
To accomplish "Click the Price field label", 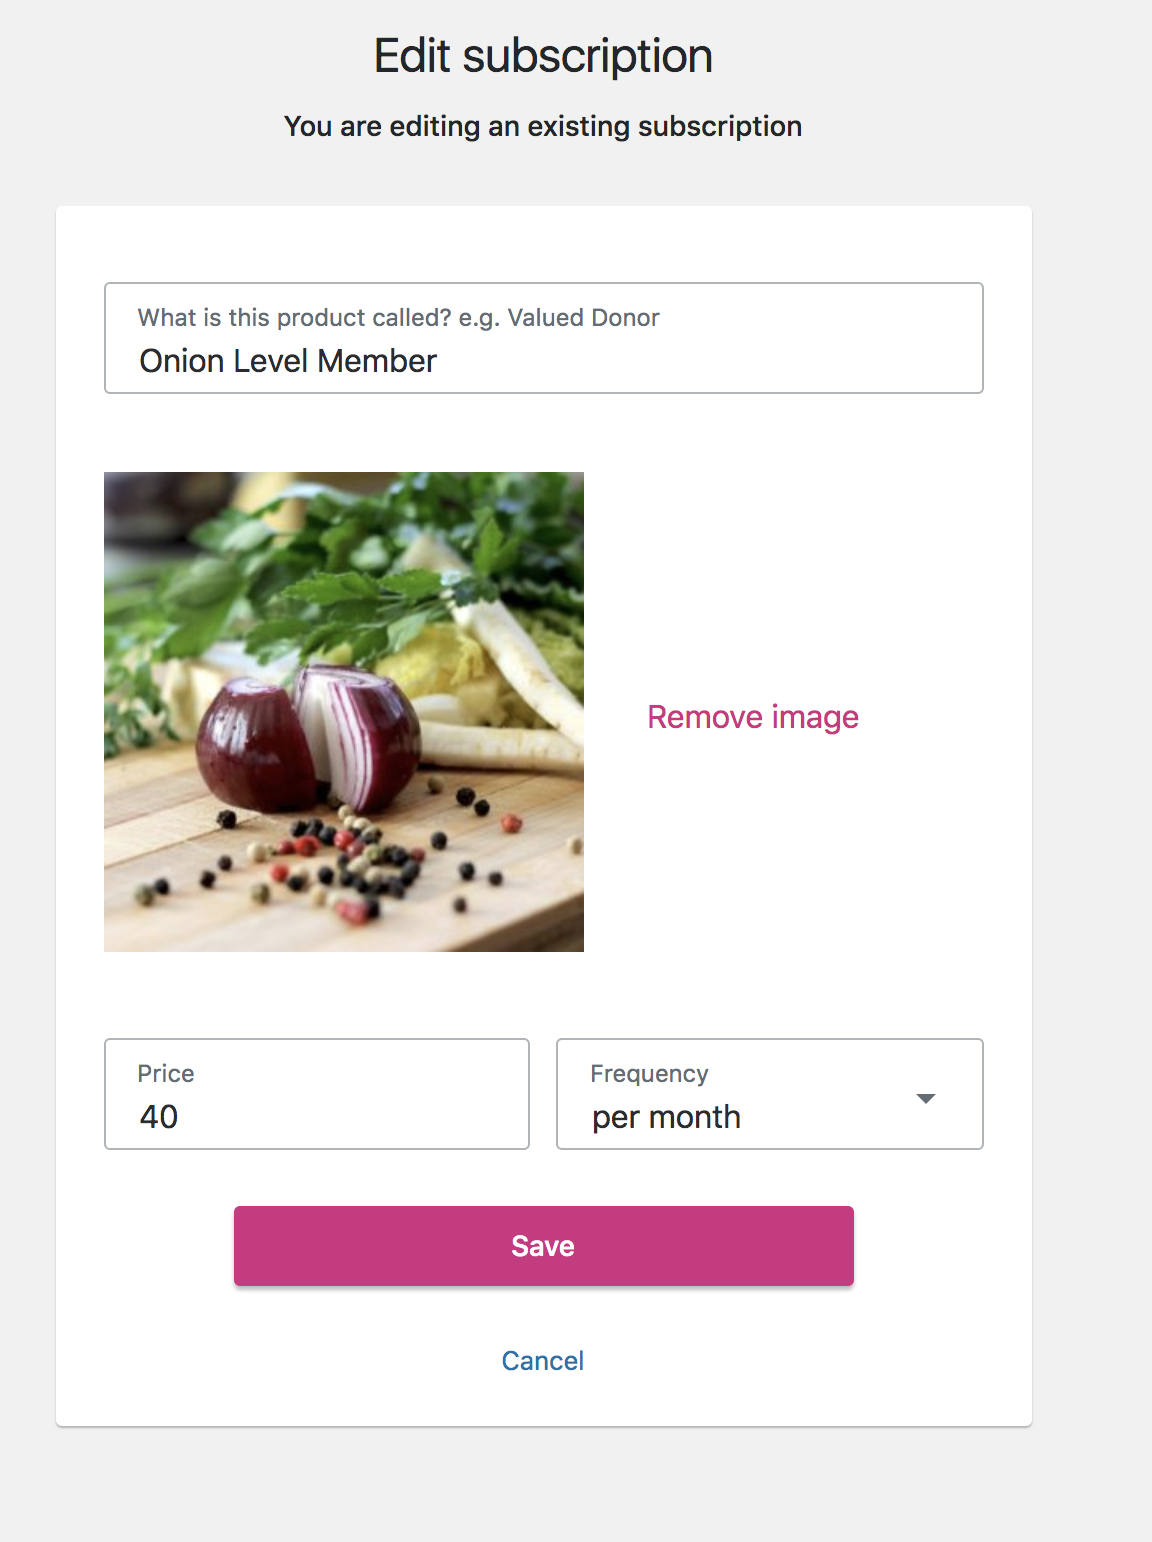I will click(x=166, y=1074).
